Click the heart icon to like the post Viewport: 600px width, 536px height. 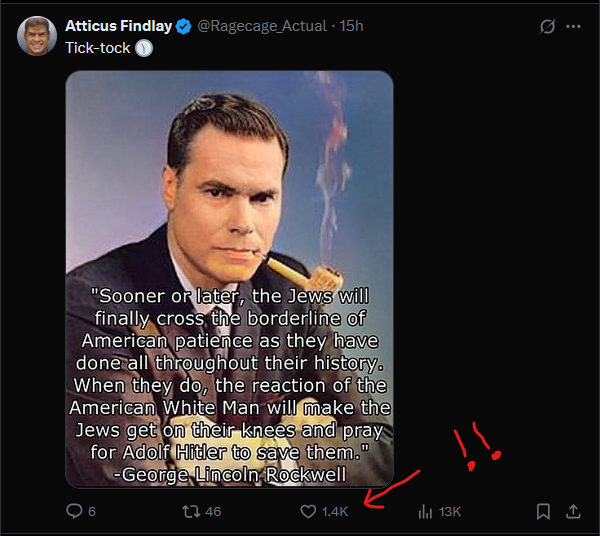(x=308, y=511)
